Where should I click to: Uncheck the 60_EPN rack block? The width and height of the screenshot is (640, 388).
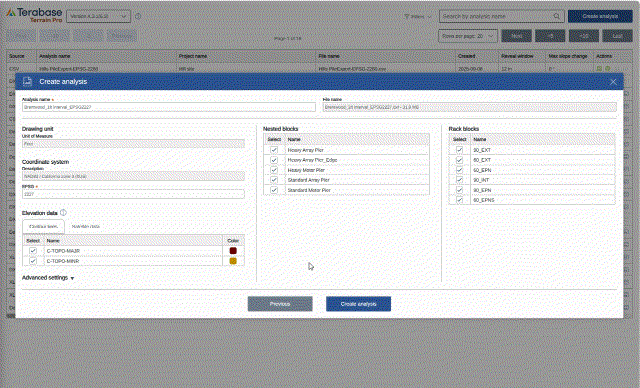(x=459, y=170)
